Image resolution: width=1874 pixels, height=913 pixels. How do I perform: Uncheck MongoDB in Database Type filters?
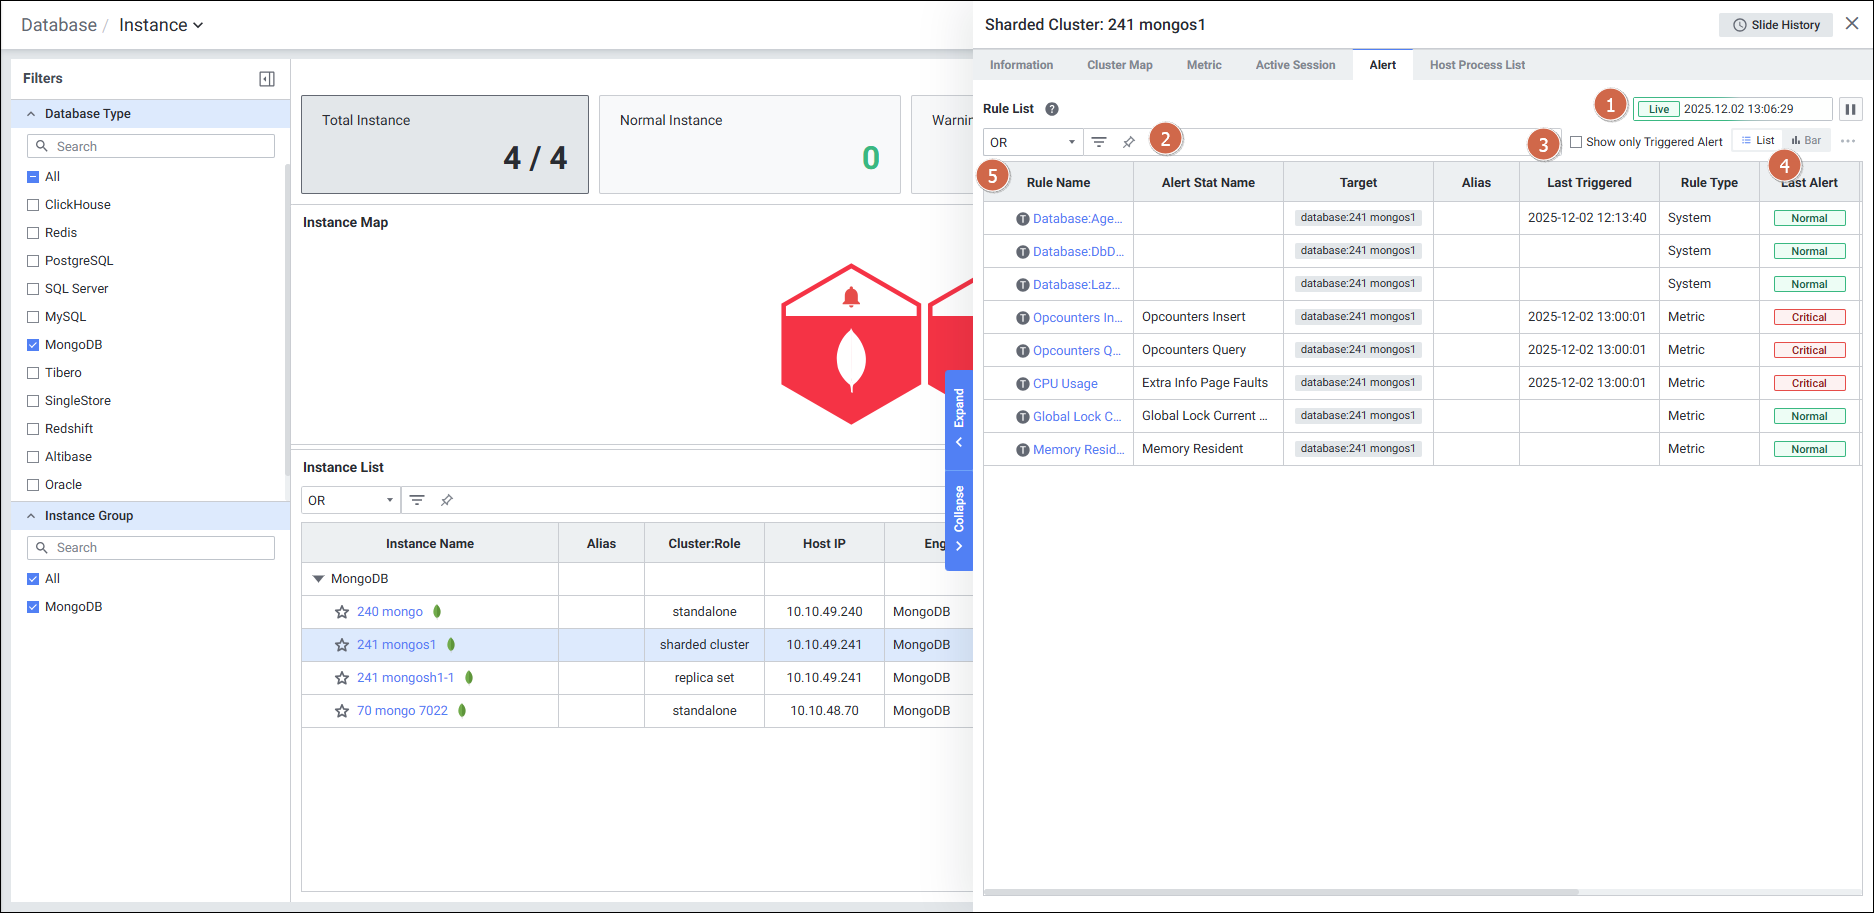tap(33, 345)
